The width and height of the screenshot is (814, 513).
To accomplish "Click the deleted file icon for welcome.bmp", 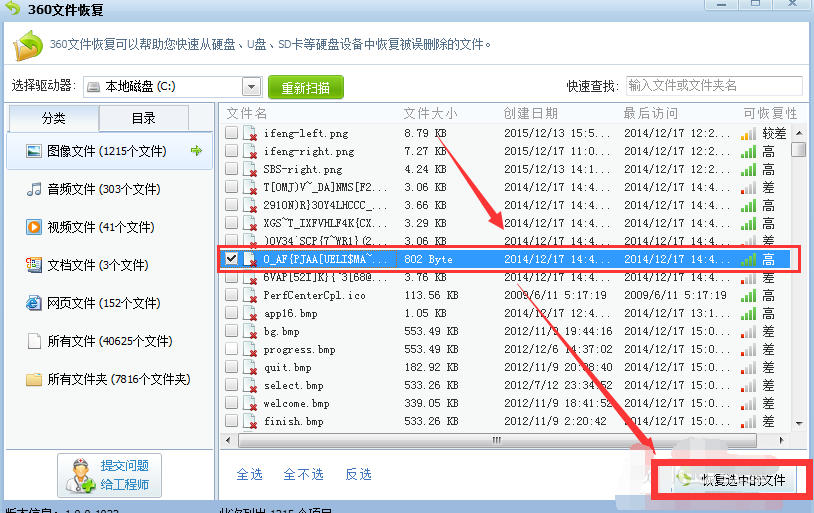I will pos(250,403).
